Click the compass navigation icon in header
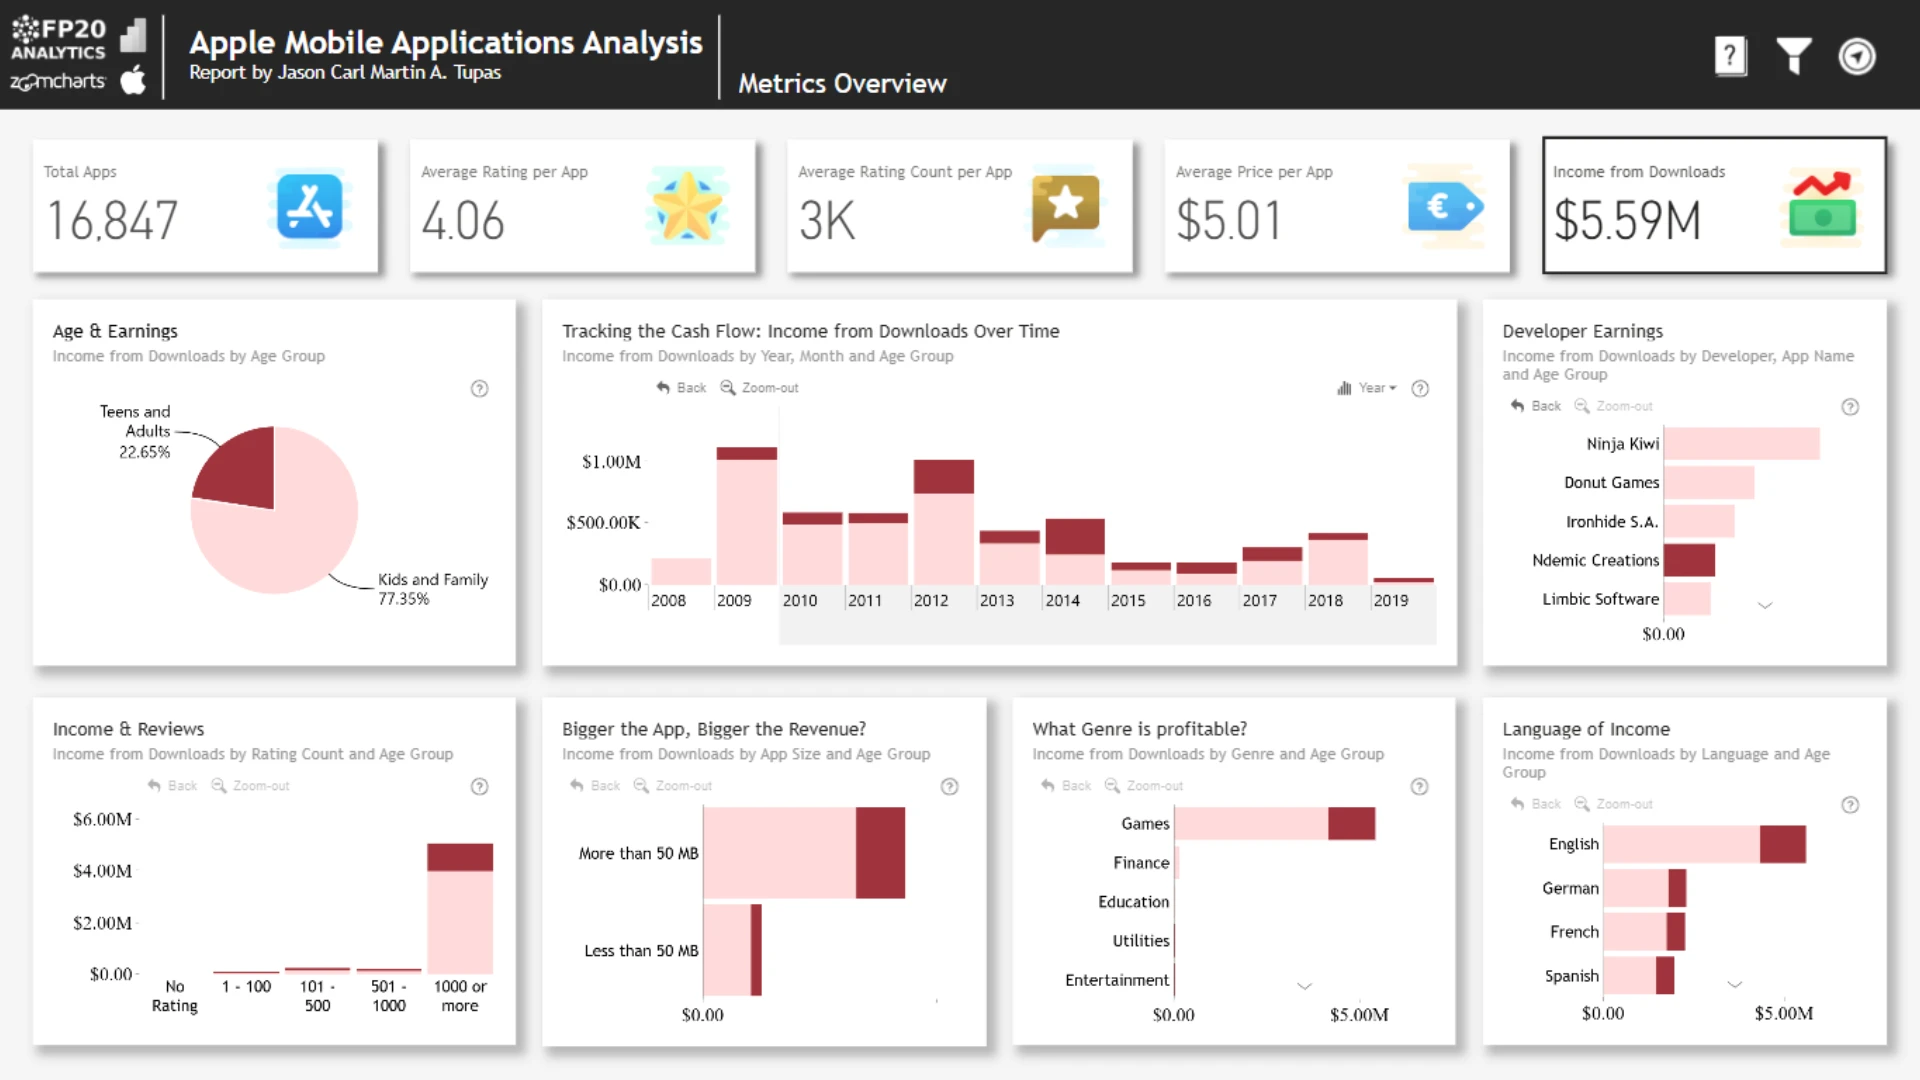Image resolution: width=1920 pixels, height=1080 pixels. click(x=1857, y=56)
